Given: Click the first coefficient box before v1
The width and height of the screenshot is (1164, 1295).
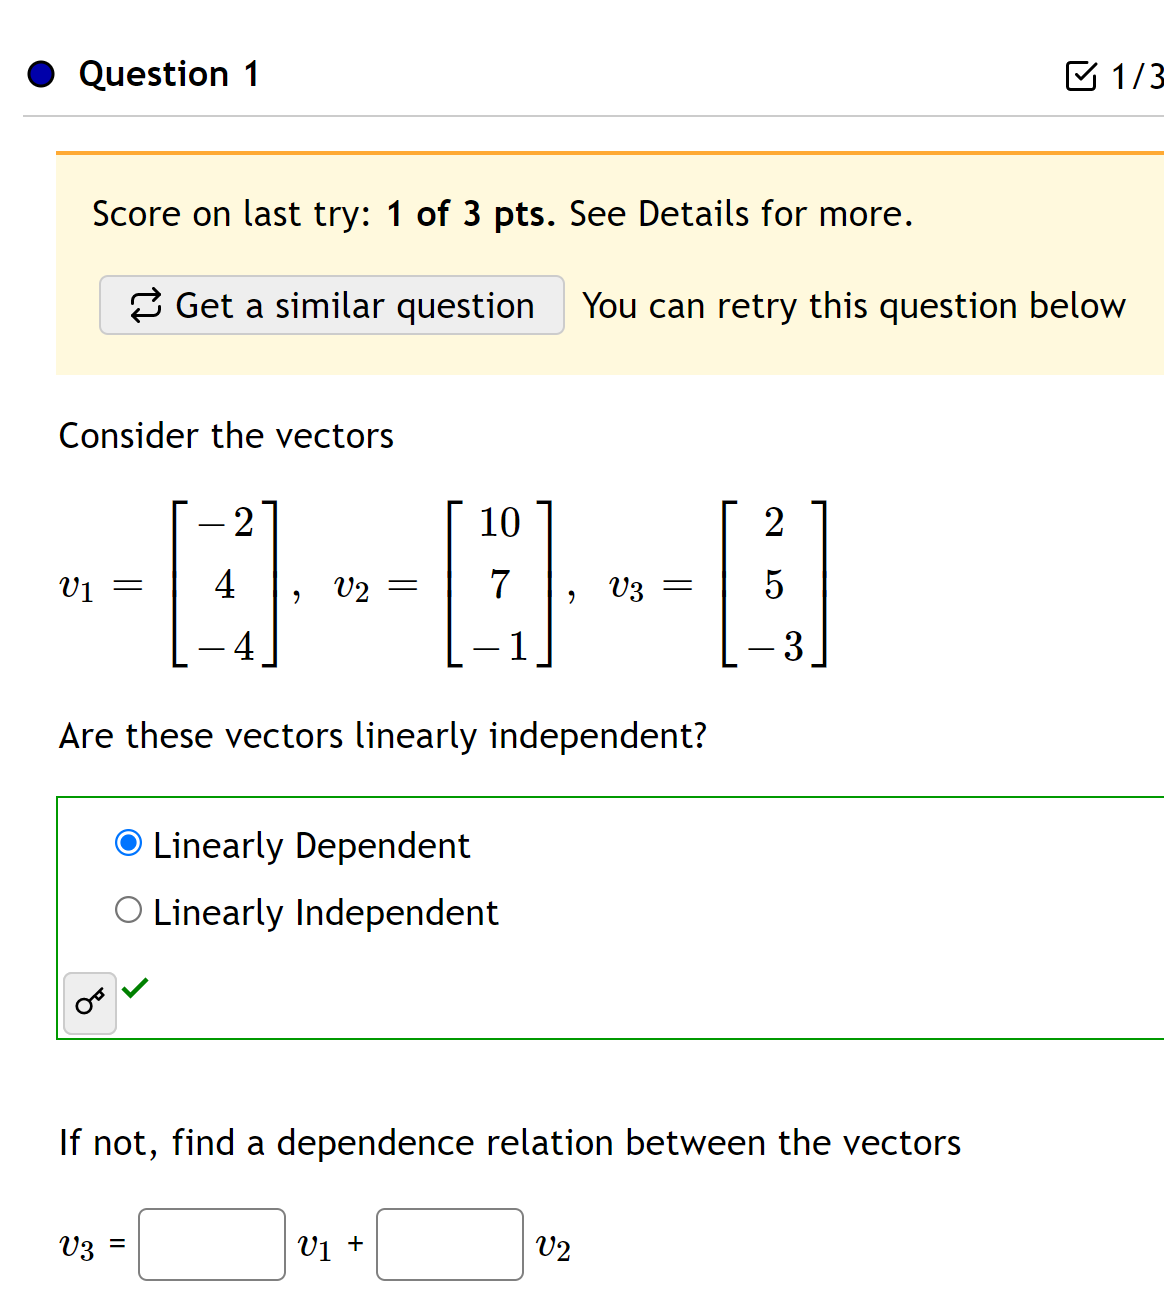Looking at the screenshot, I should 211,1243.
